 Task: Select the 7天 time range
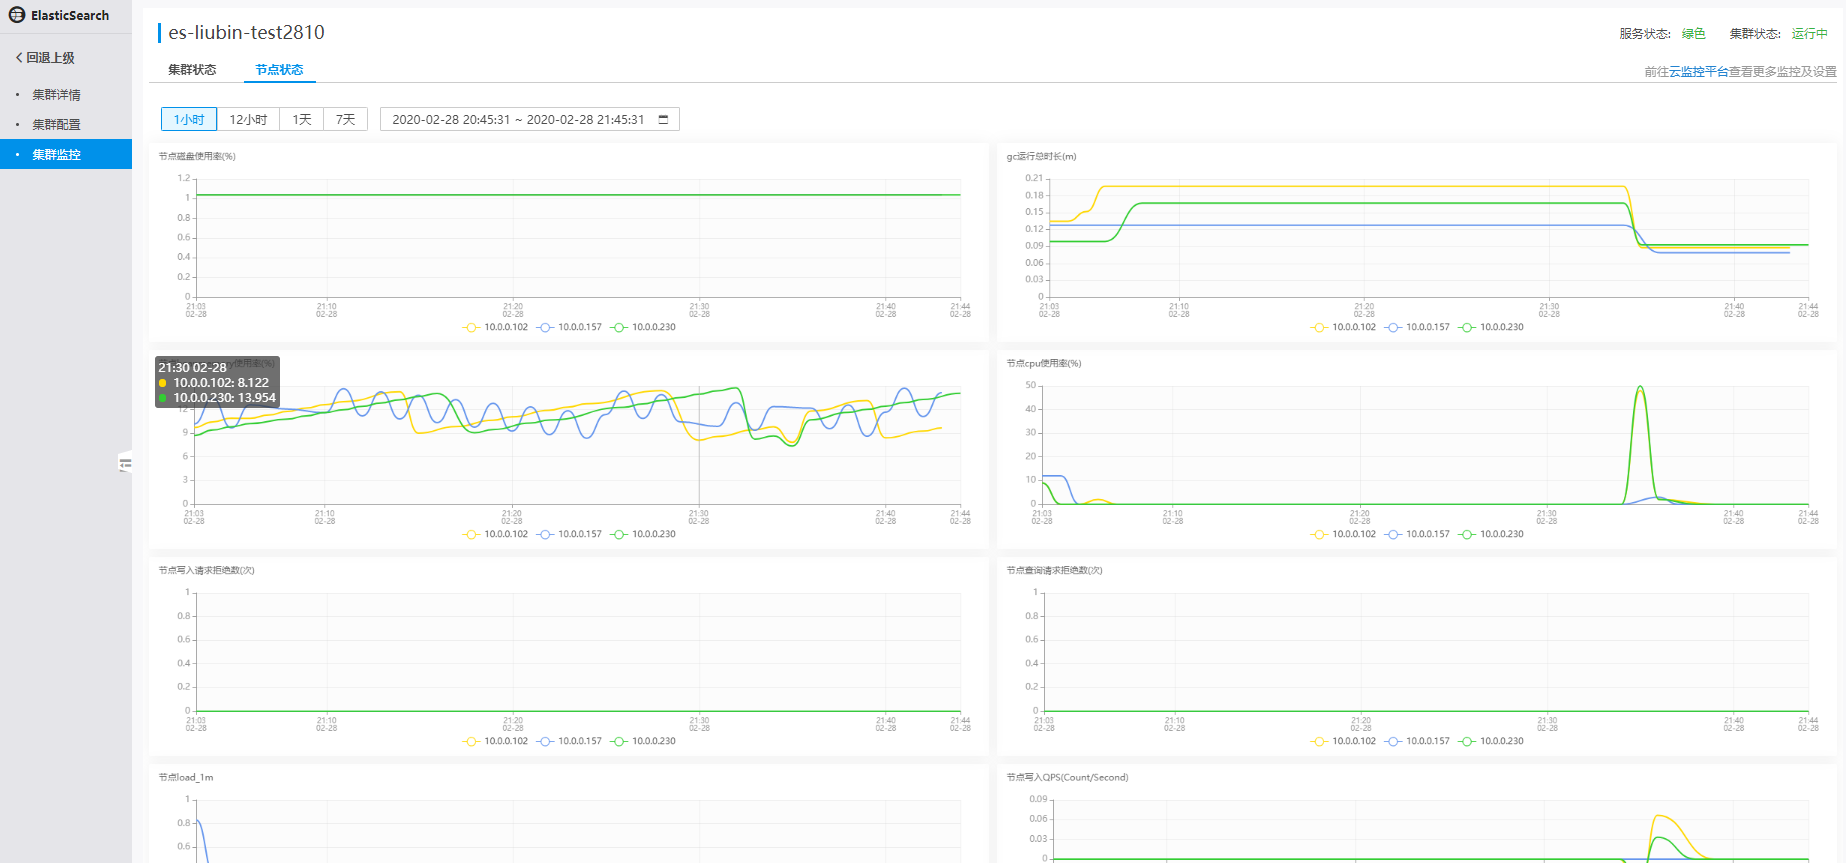tap(346, 119)
